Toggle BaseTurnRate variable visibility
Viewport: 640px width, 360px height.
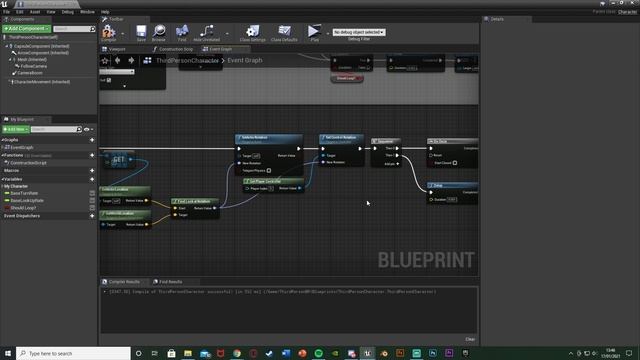tap(92, 193)
